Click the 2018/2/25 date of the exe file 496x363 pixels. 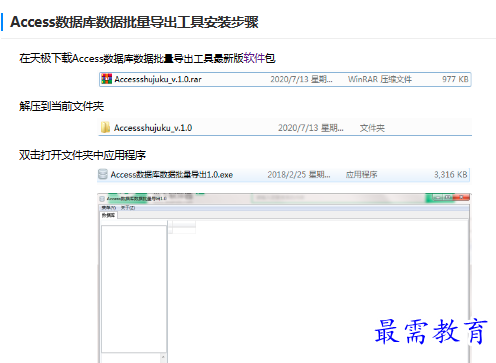299,175
